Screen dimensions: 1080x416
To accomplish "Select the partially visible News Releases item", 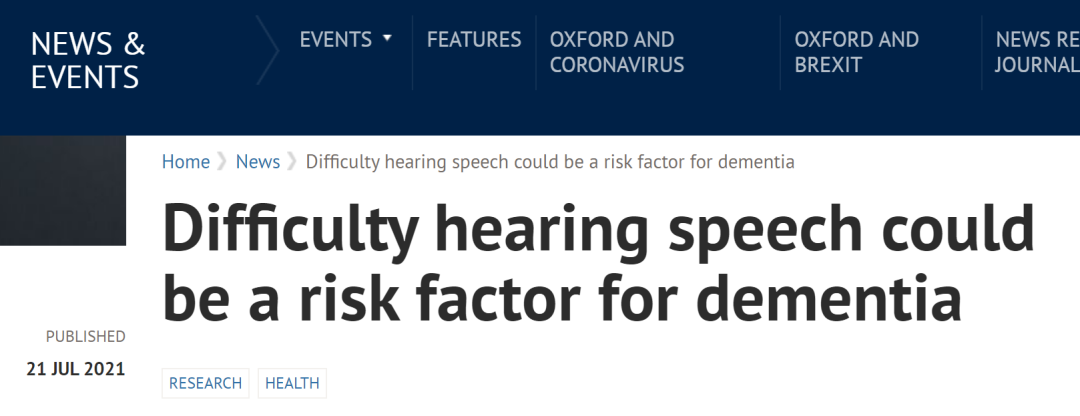I will pos(1037,52).
